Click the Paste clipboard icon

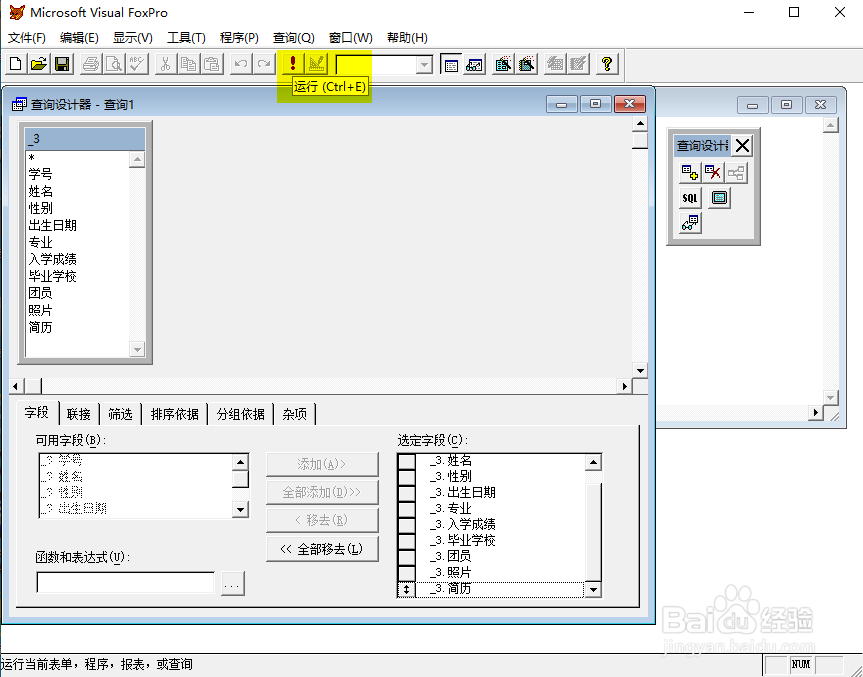pos(212,64)
